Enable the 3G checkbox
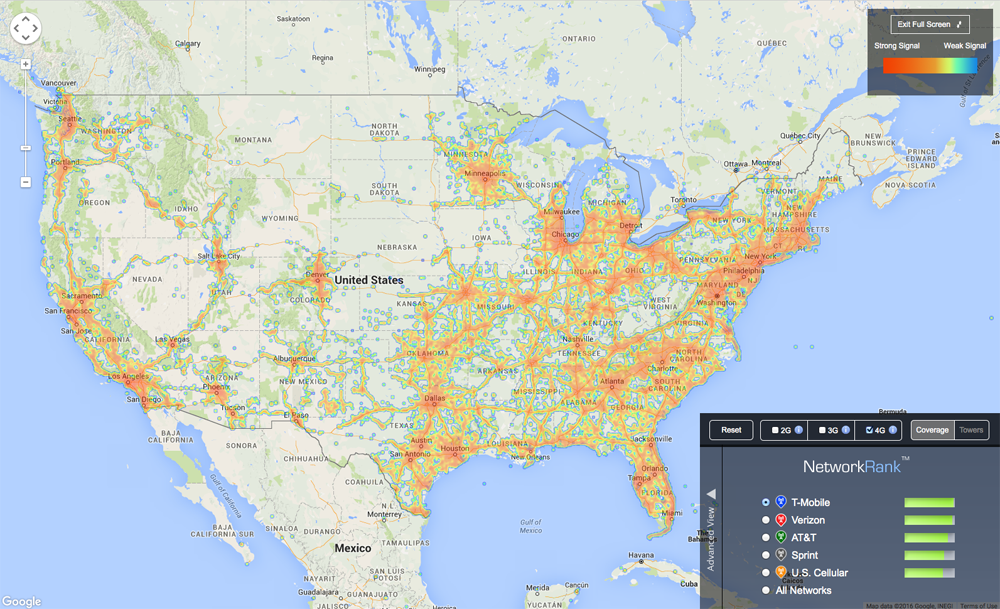 point(822,430)
